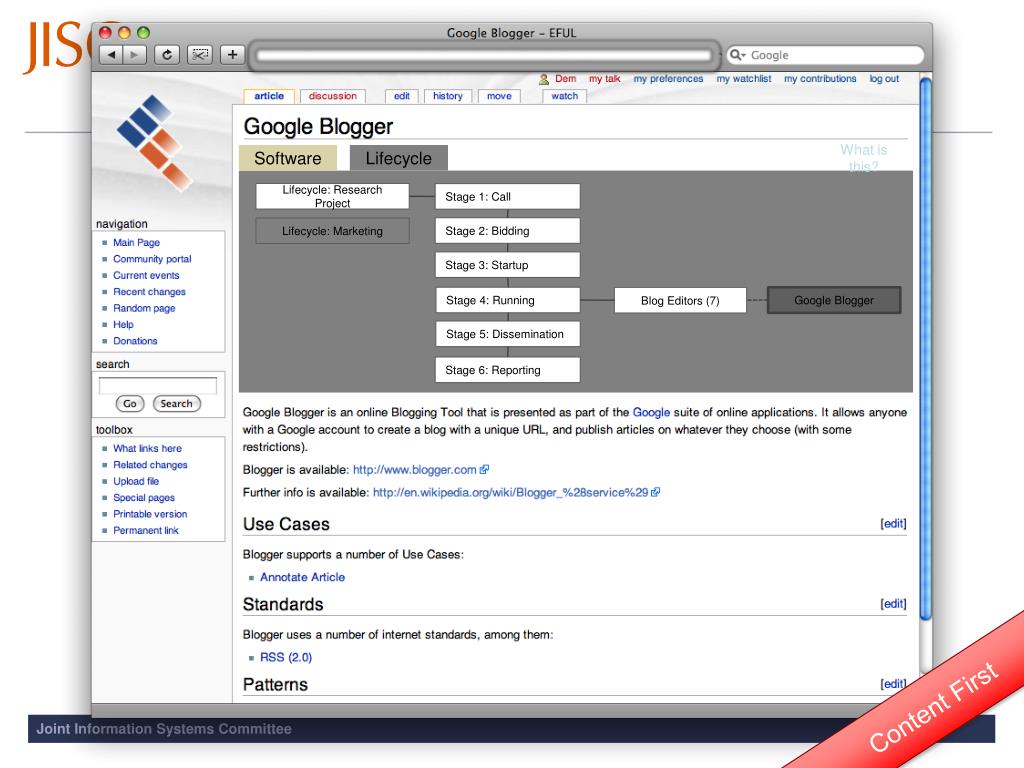The height and width of the screenshot is (768, 1024).
Task: Open the Wikipedia Blogger service link
Action: pos(511,492)
